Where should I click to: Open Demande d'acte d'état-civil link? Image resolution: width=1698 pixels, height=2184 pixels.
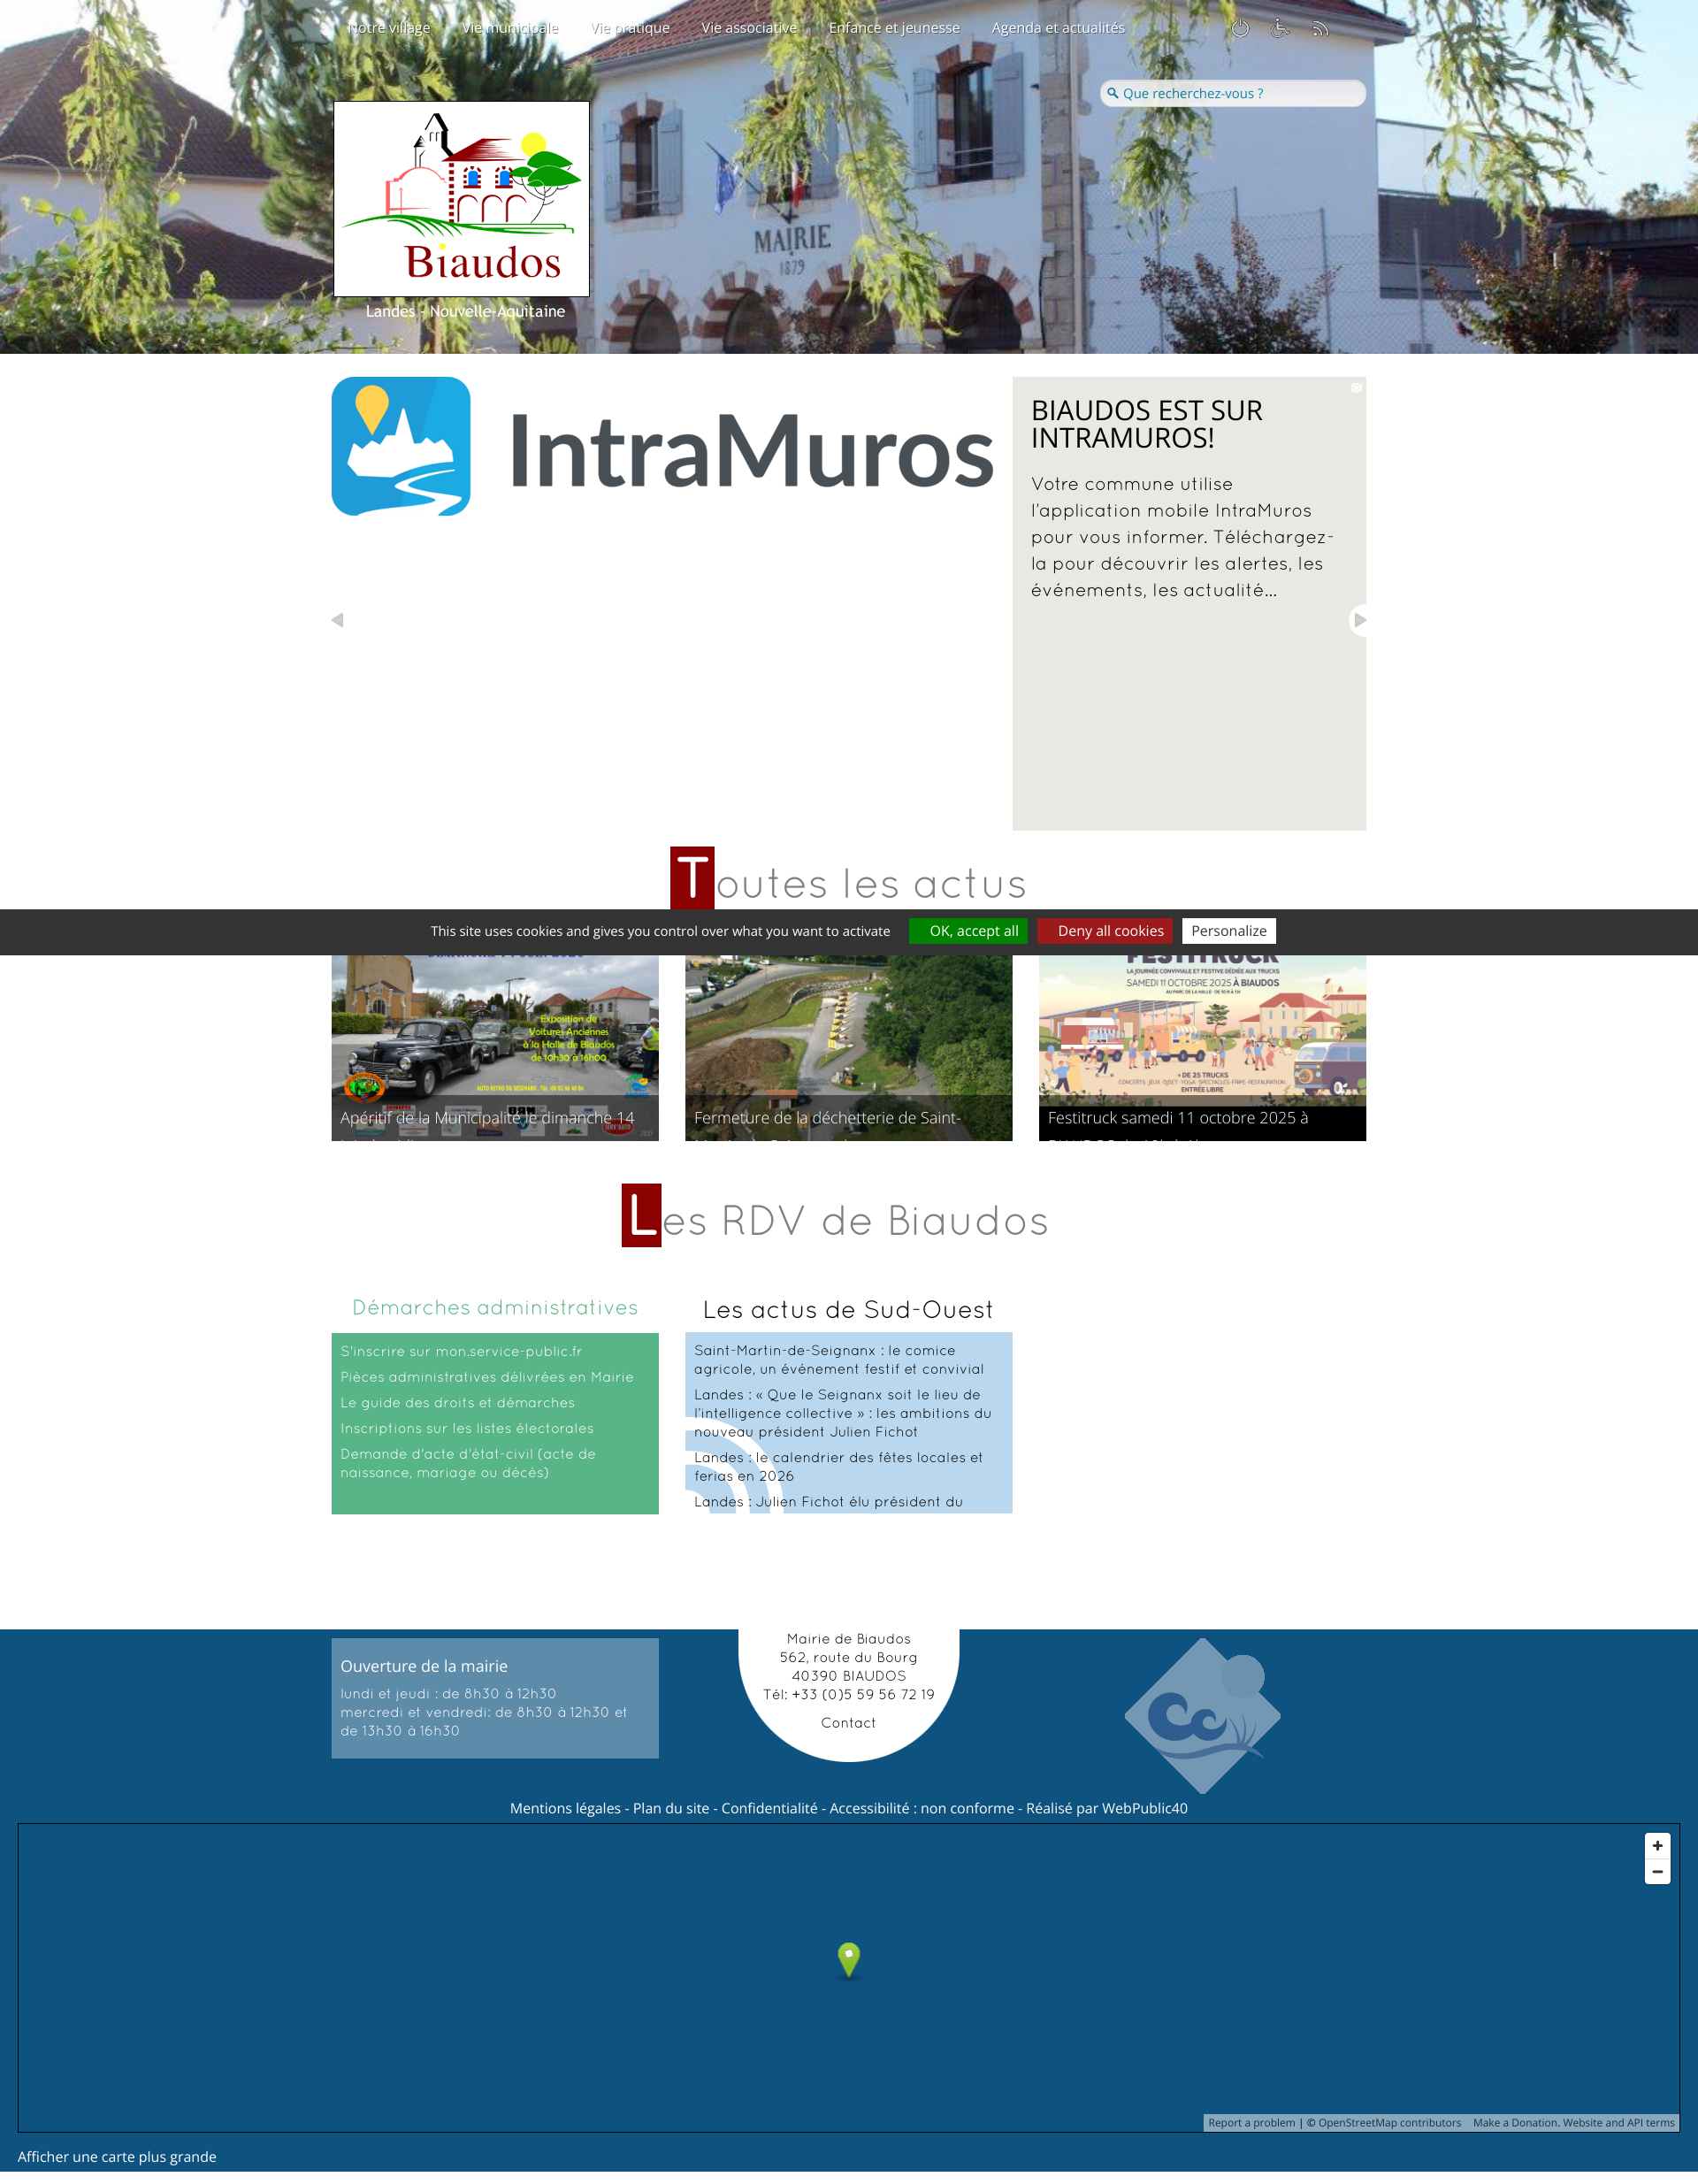tap(468, 1463)
